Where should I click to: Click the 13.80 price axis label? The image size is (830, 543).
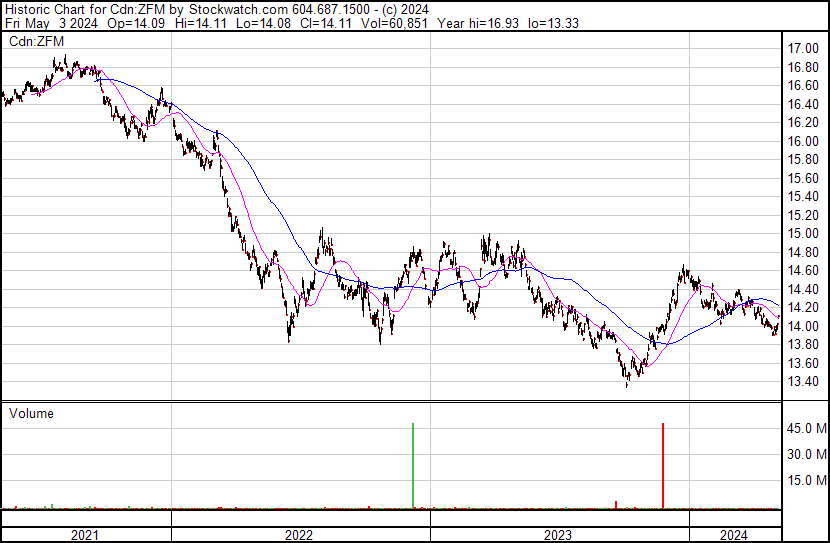point(803,345)
